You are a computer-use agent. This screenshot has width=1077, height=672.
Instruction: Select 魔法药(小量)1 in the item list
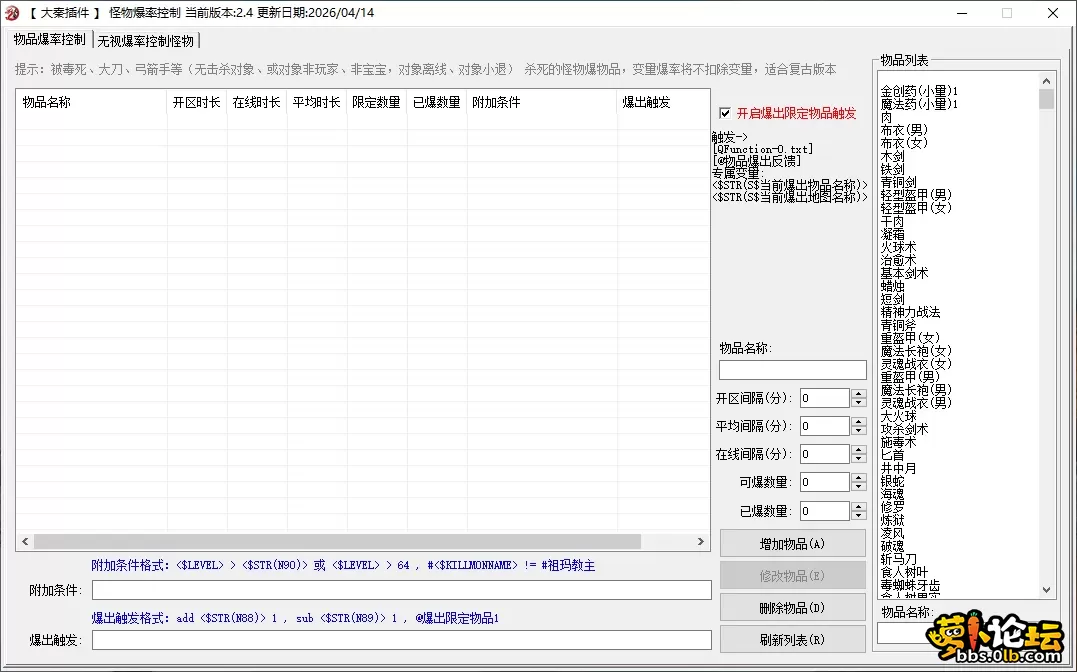919,104
